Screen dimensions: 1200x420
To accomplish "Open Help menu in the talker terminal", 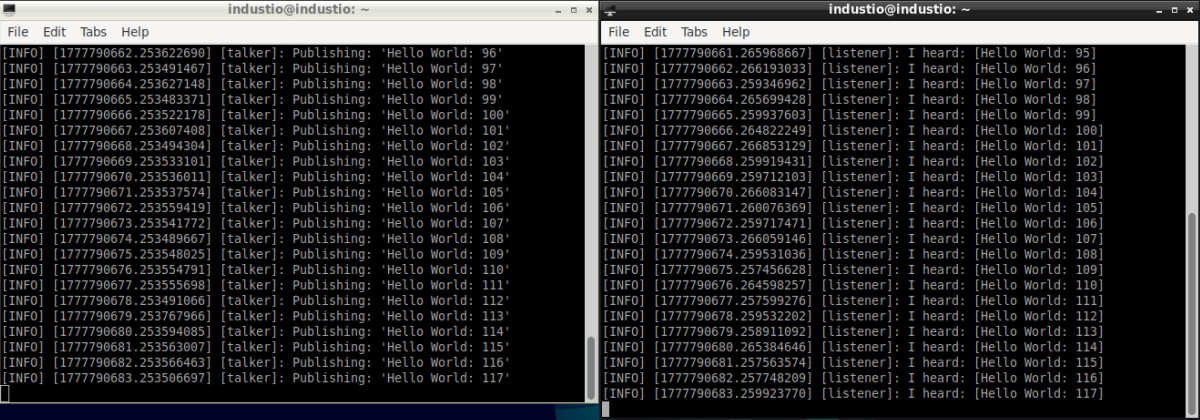I will pos(135,32).
